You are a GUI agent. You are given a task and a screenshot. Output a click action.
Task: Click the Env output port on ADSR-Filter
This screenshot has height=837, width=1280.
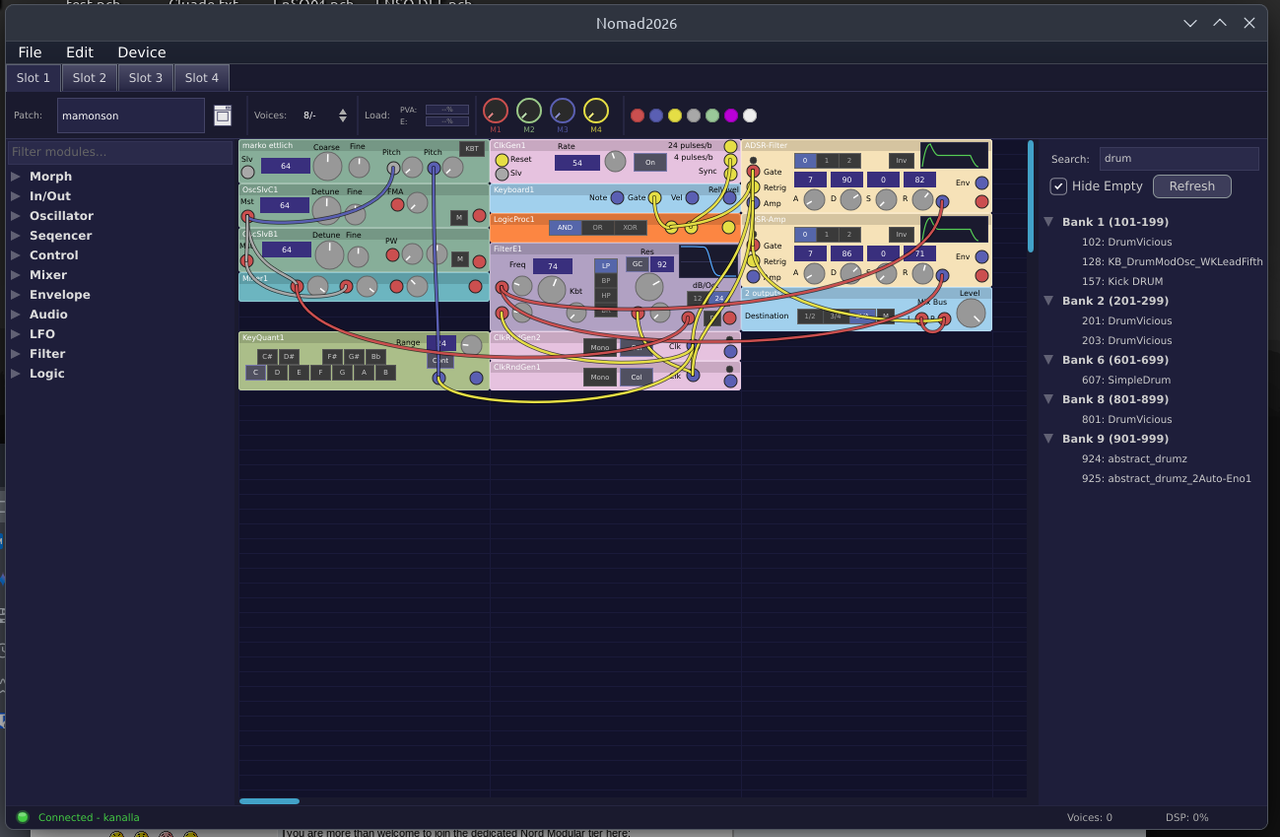click(x=982, y=183)
